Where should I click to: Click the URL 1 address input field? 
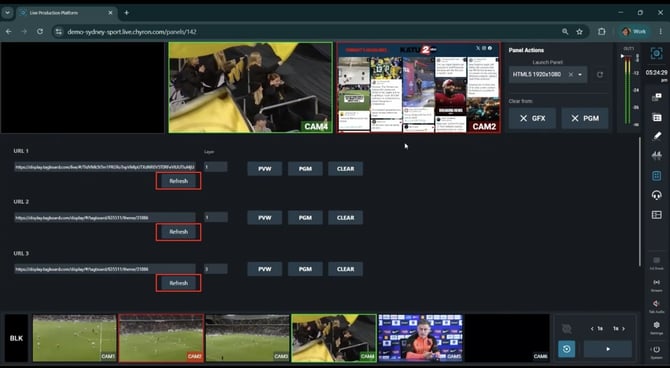pos(105,167)
